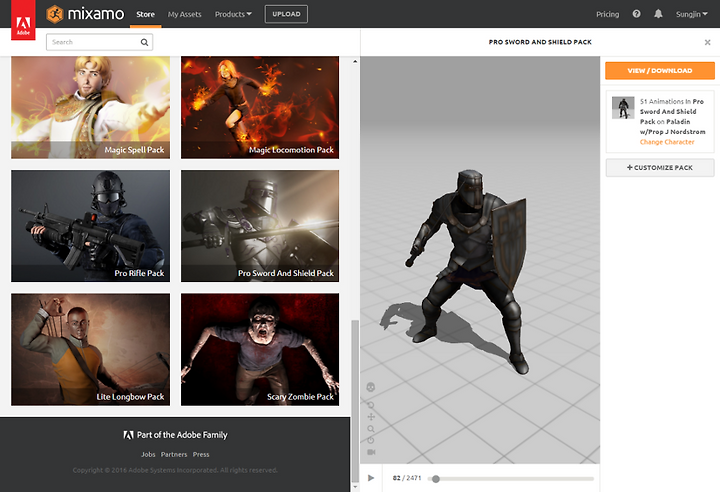Click the search magnifier icon

(x=144, y=42)
